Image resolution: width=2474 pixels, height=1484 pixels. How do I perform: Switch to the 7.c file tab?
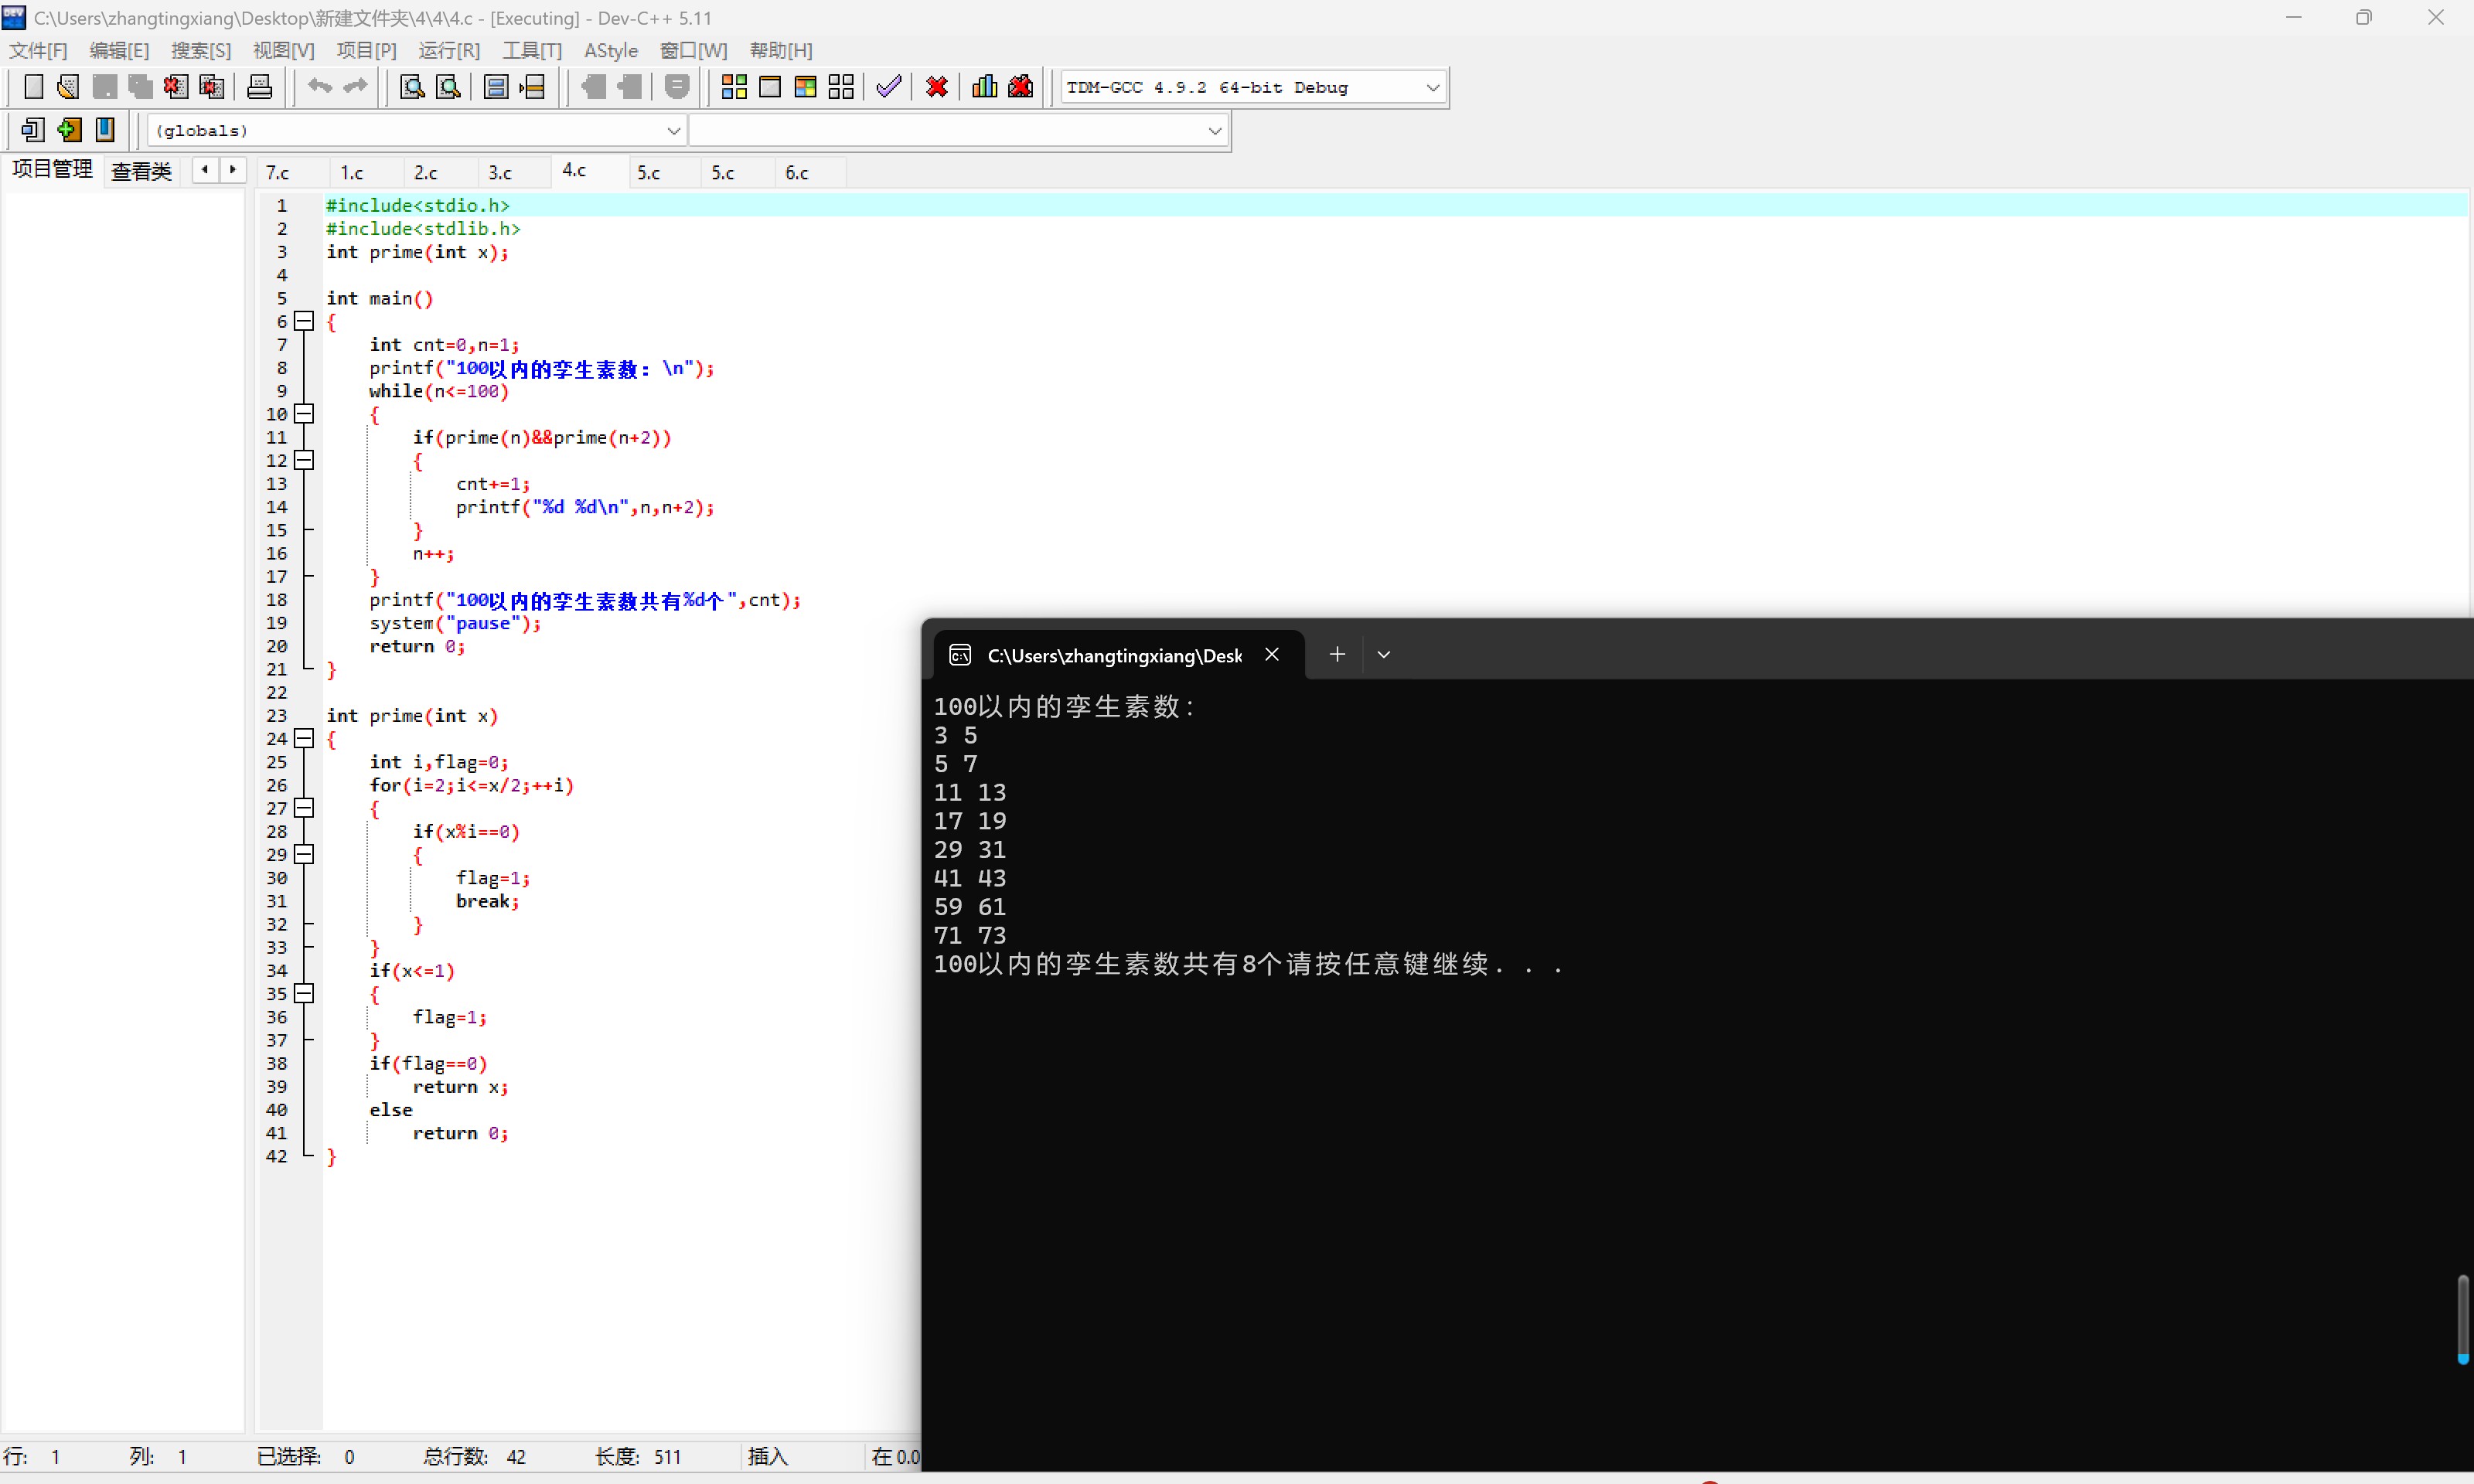coord(278,173)
